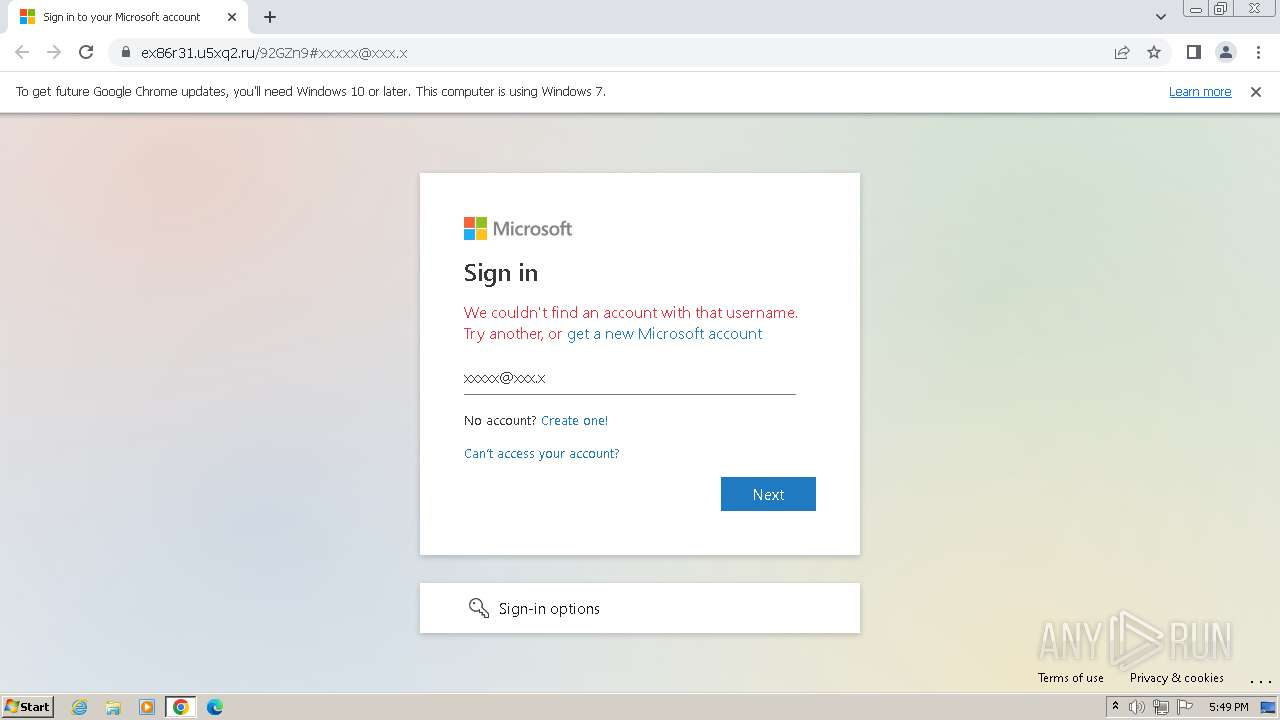Screen dimensions: 1280x720
Task: Open the volume speaker tray icon
Action: coord(1137,707)
